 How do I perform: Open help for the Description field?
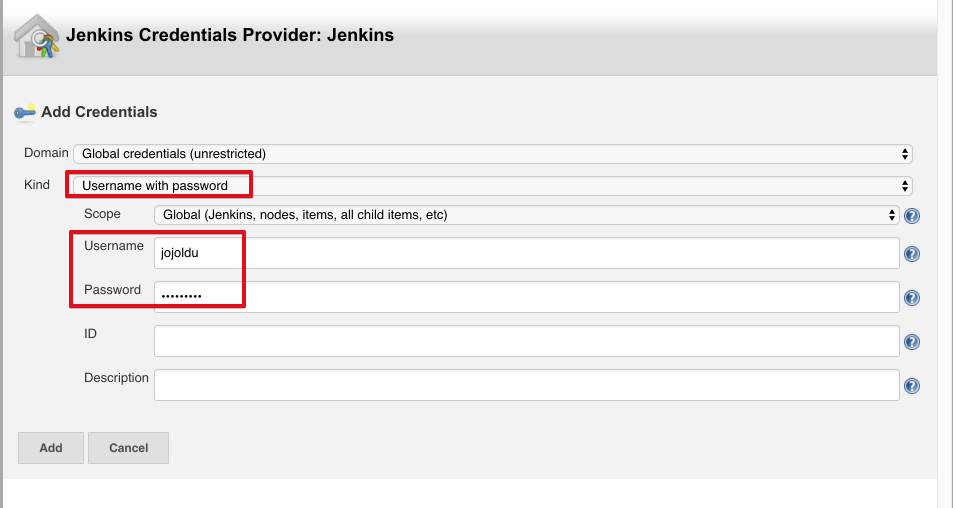click(912, 386)
